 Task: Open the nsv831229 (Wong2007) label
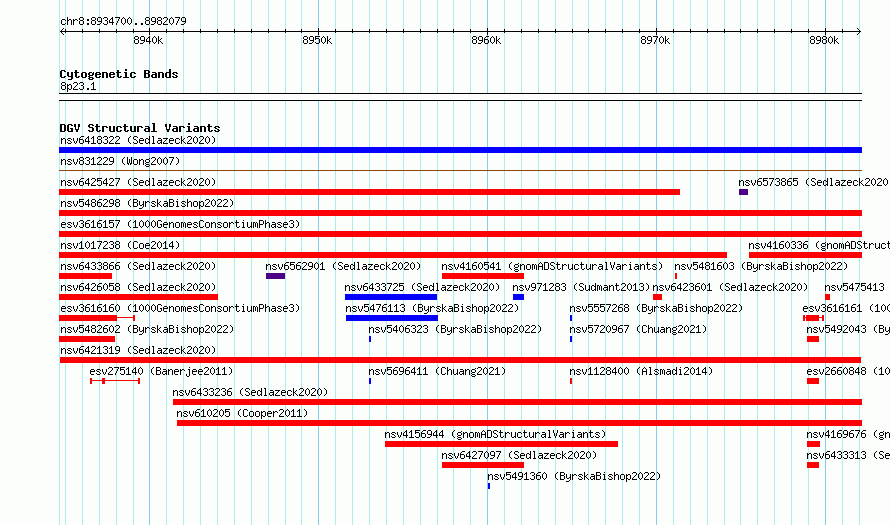(120, 161)
